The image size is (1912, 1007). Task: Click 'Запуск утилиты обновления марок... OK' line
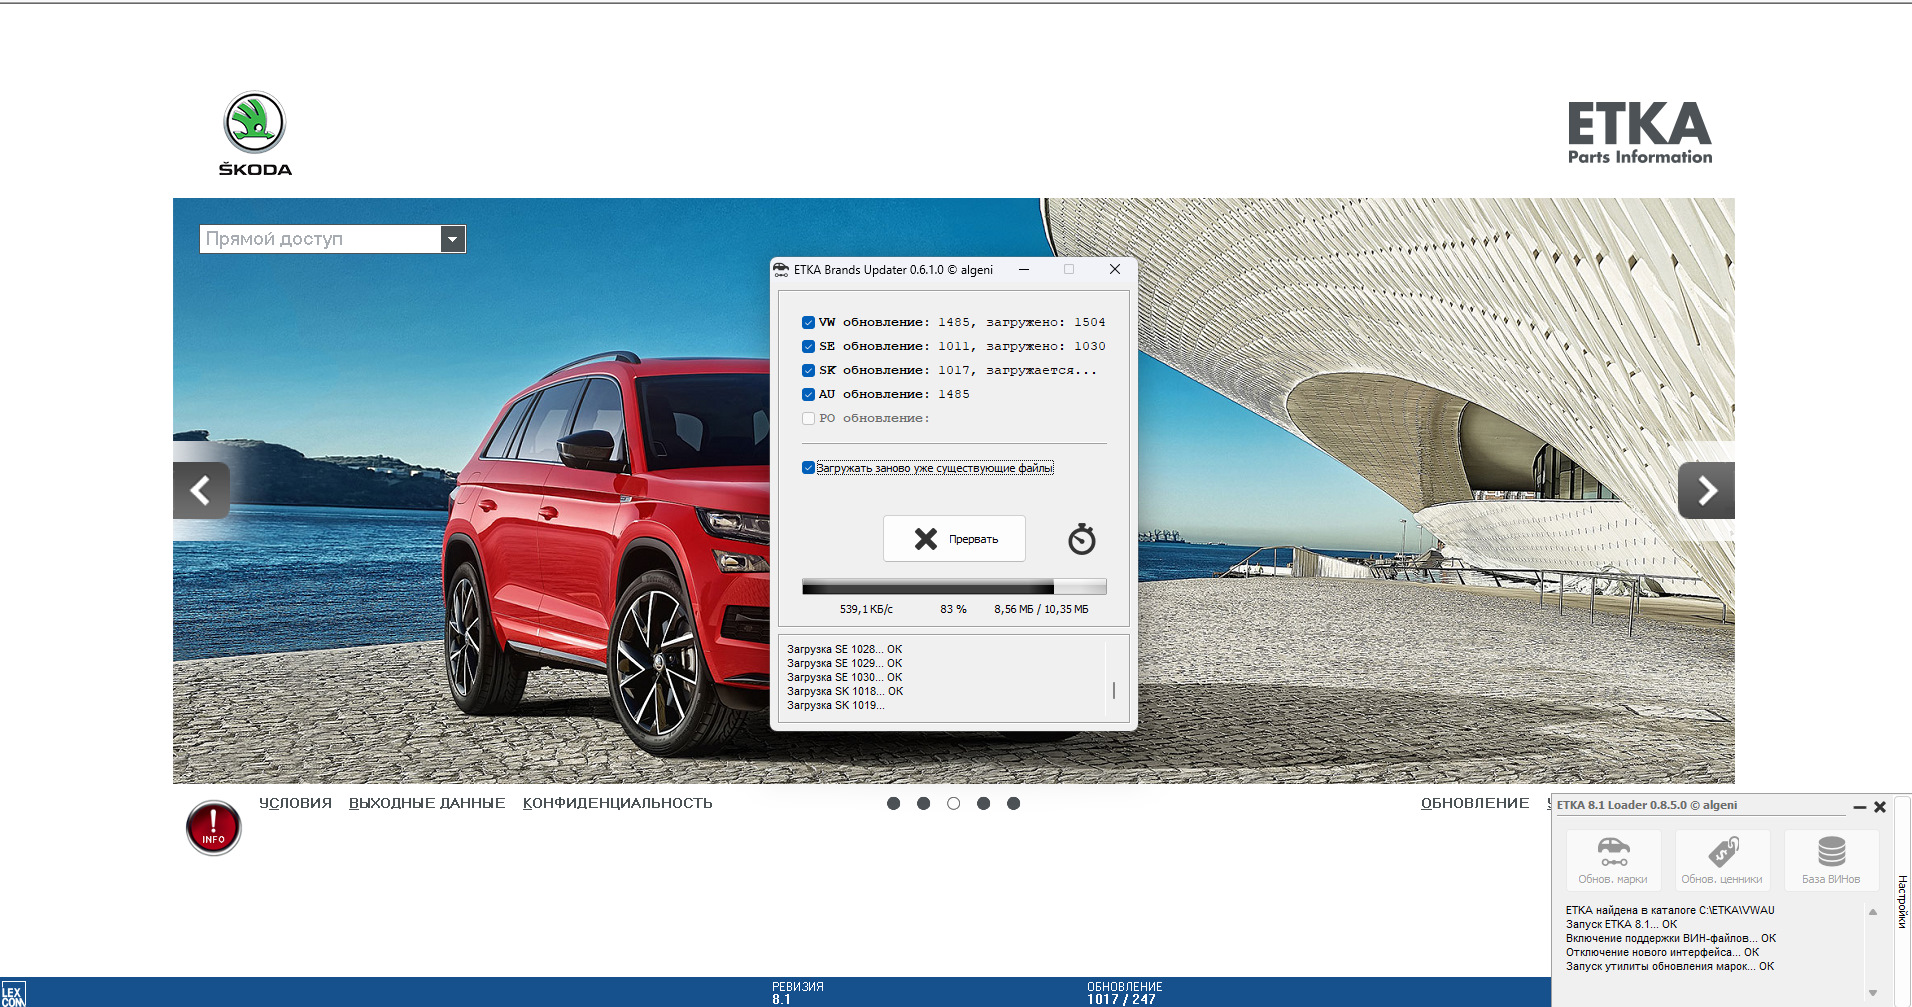coord(1670,966)
